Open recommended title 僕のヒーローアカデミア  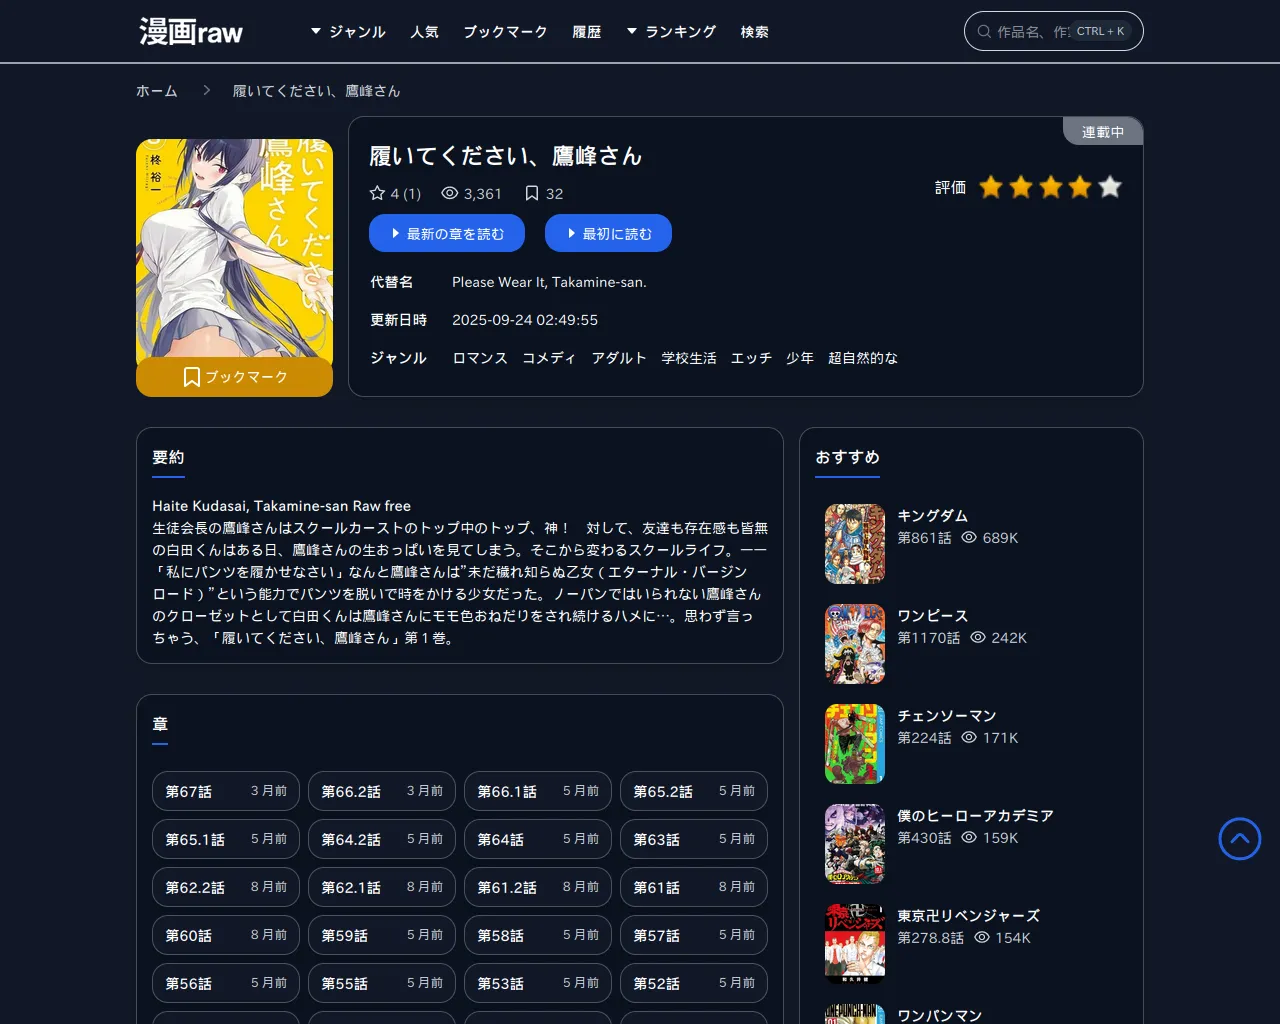point(975,815)
